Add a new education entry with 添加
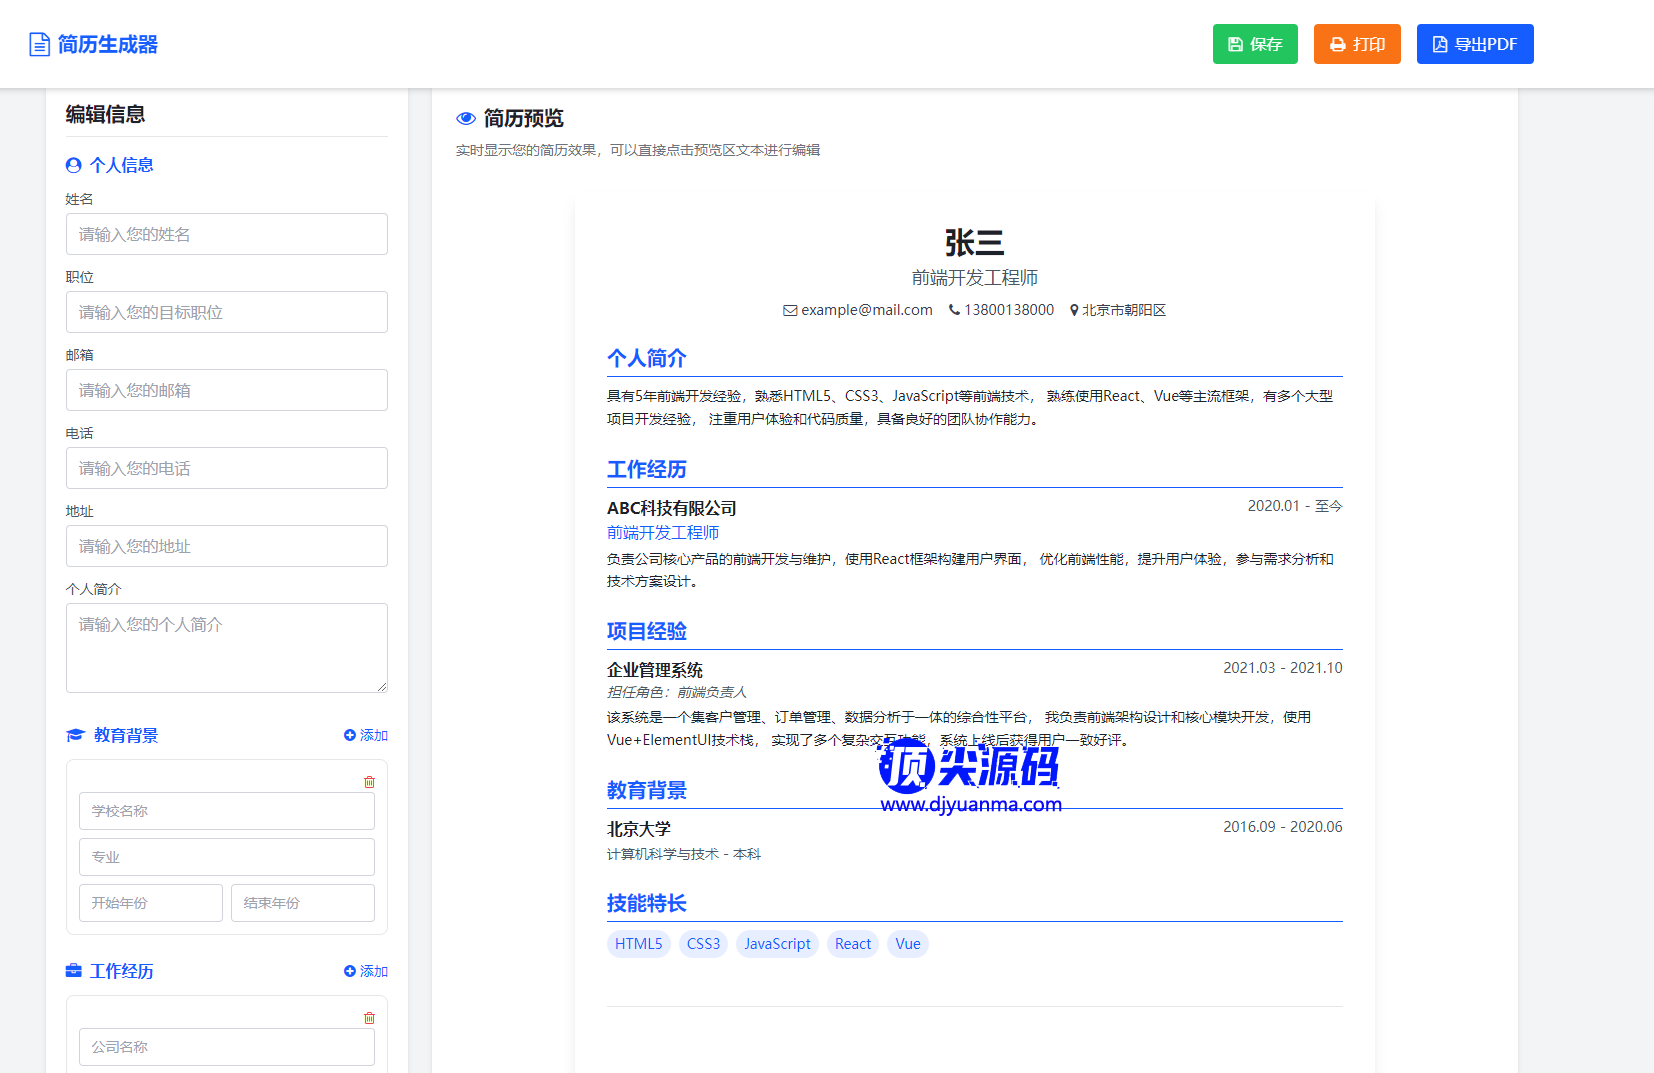 pyautogui.click(x=365, y=736)
